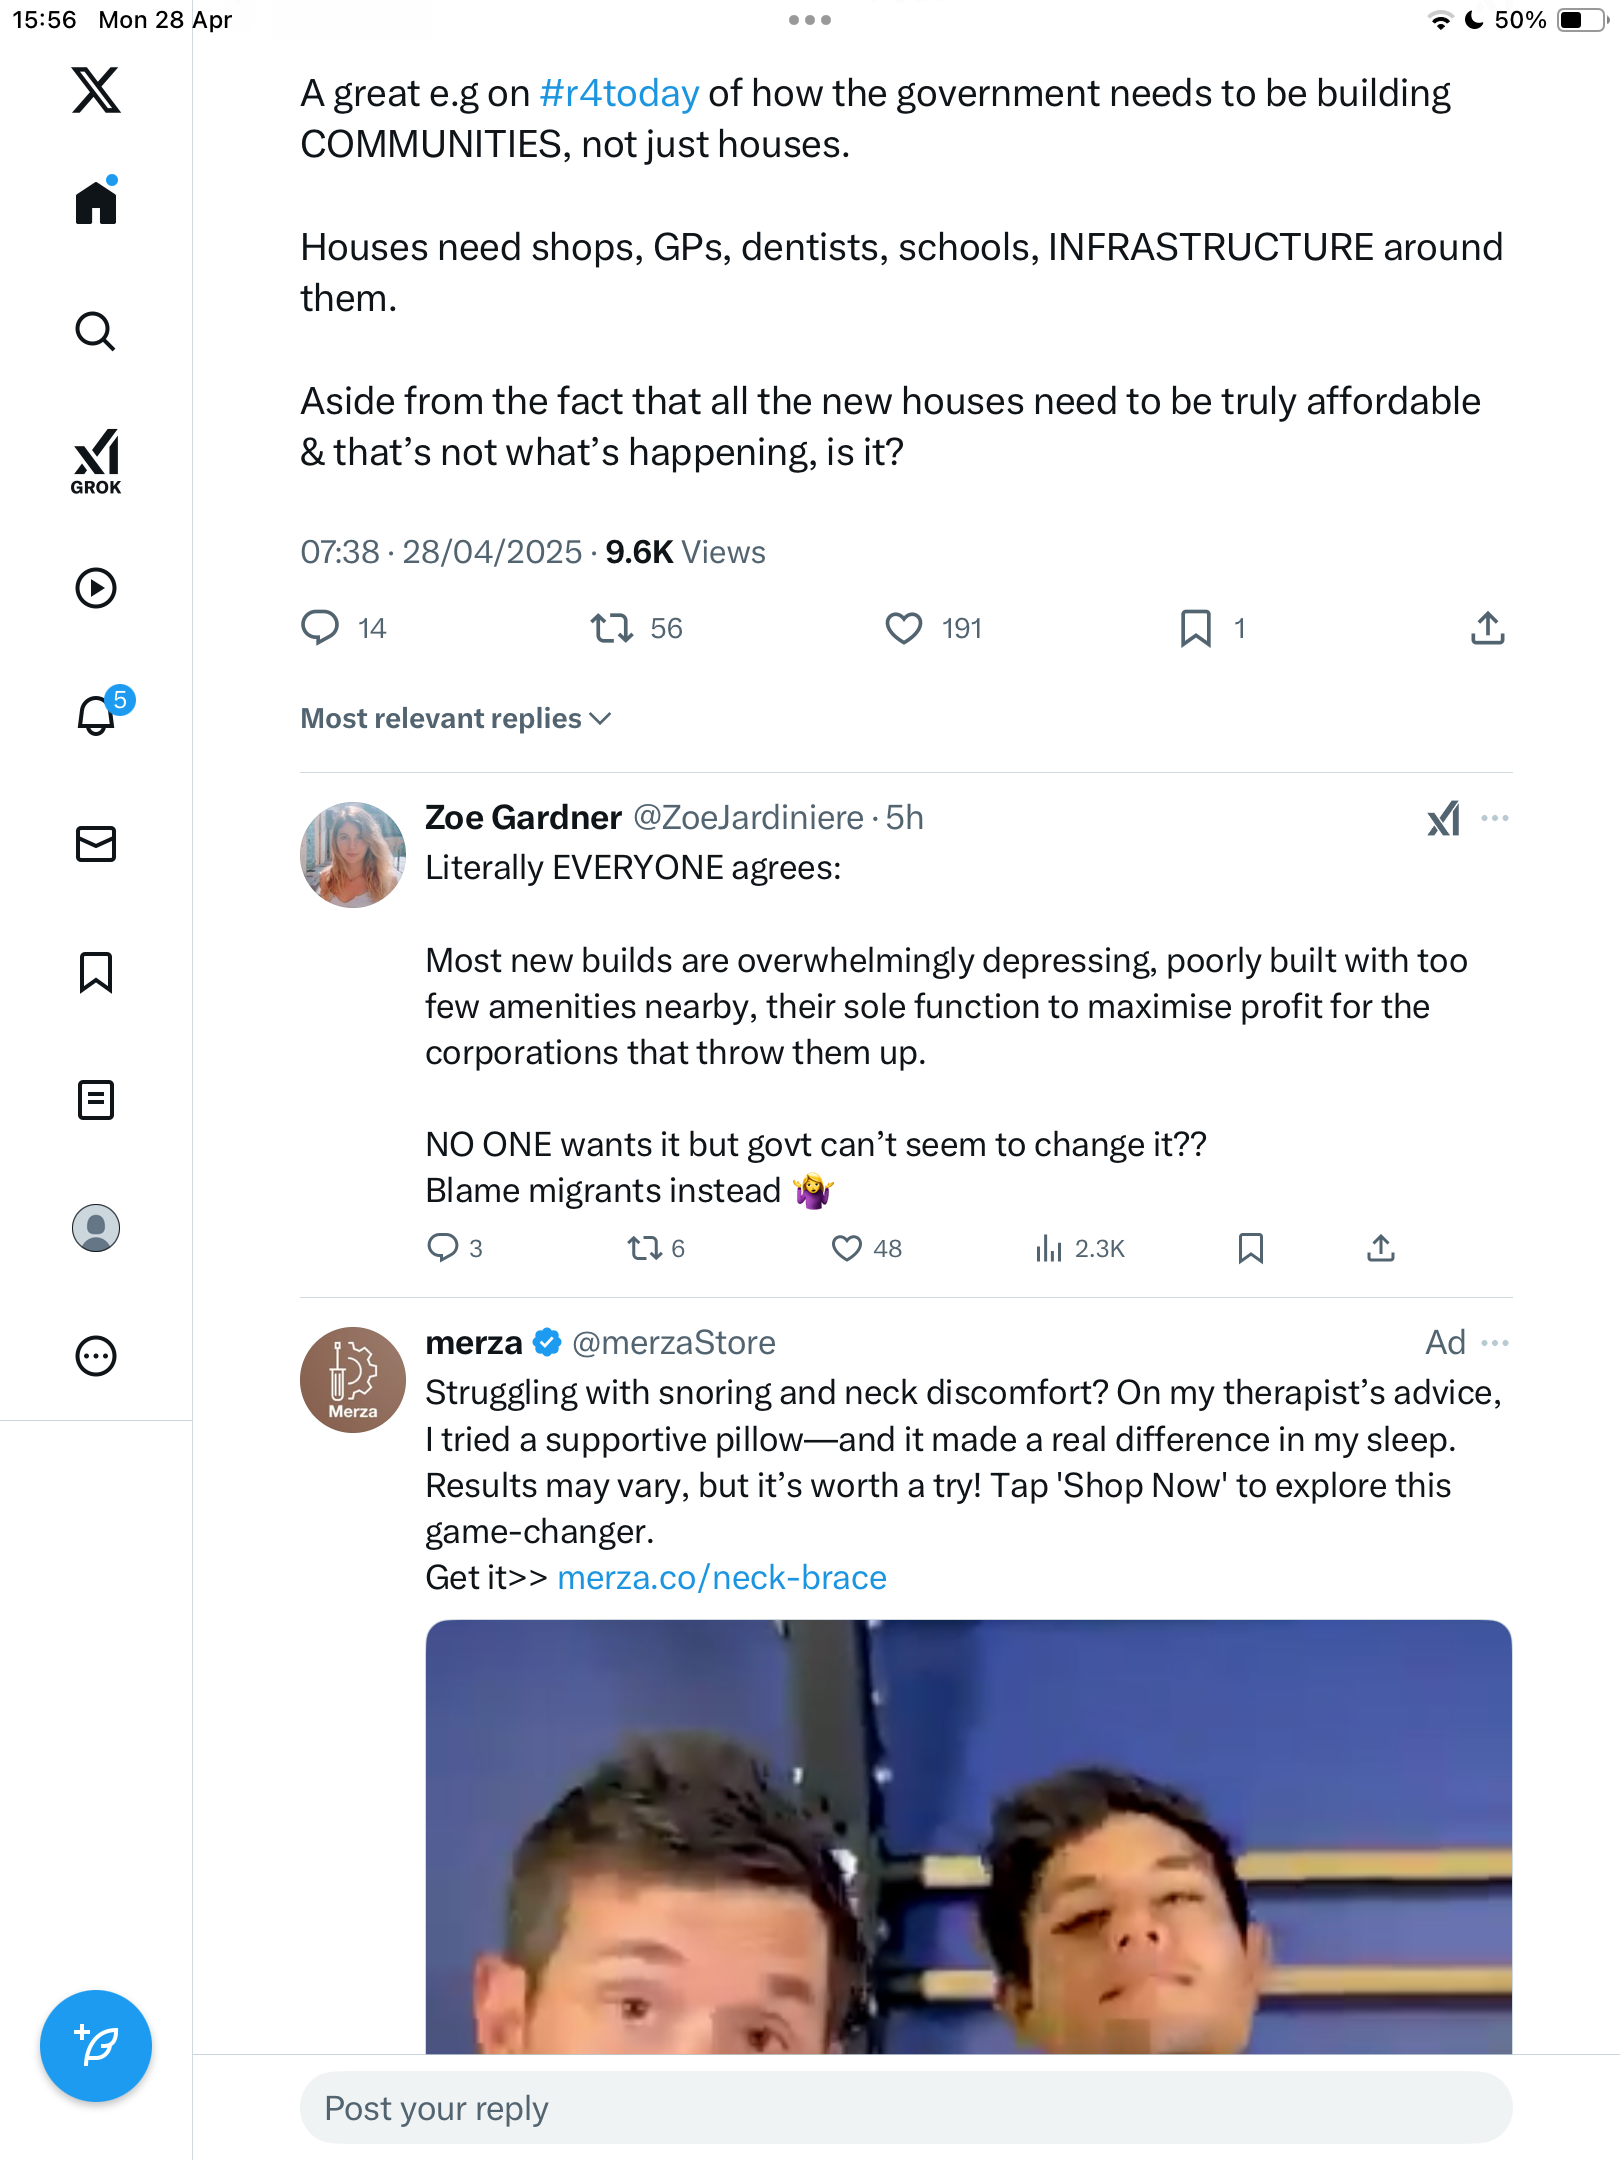Open the merza.co/neck-brace link
The image size is (1620, 2160).
point(722,1577)
